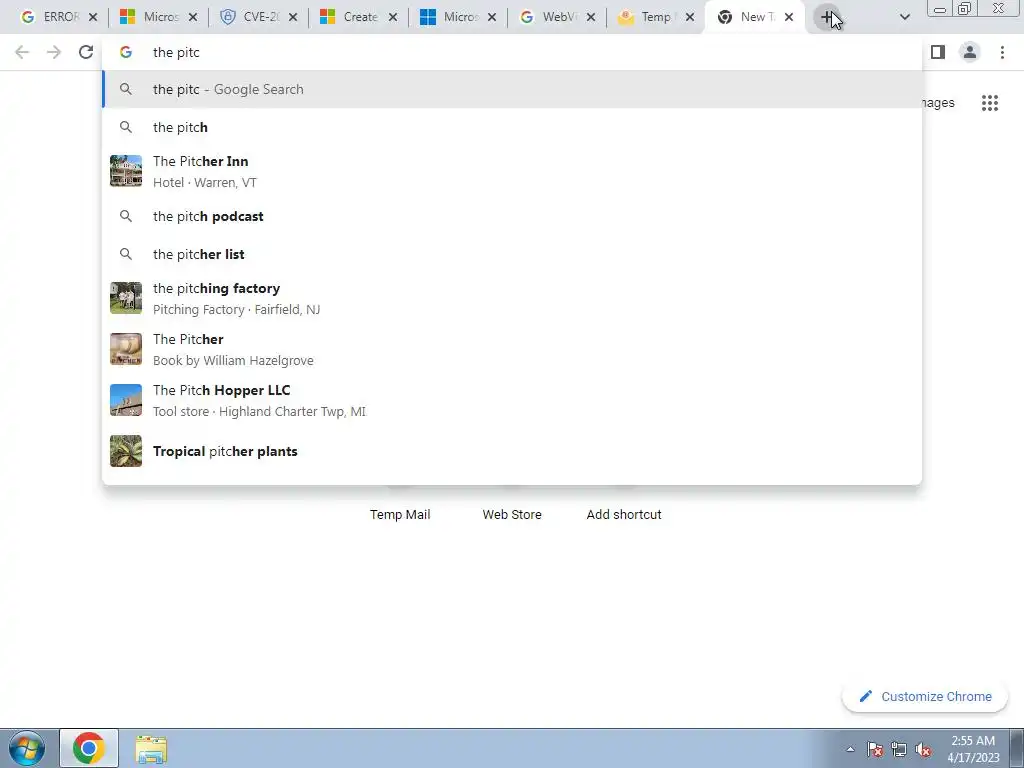
Task: Close the Create tab
Action: click(x=392, y=18)
